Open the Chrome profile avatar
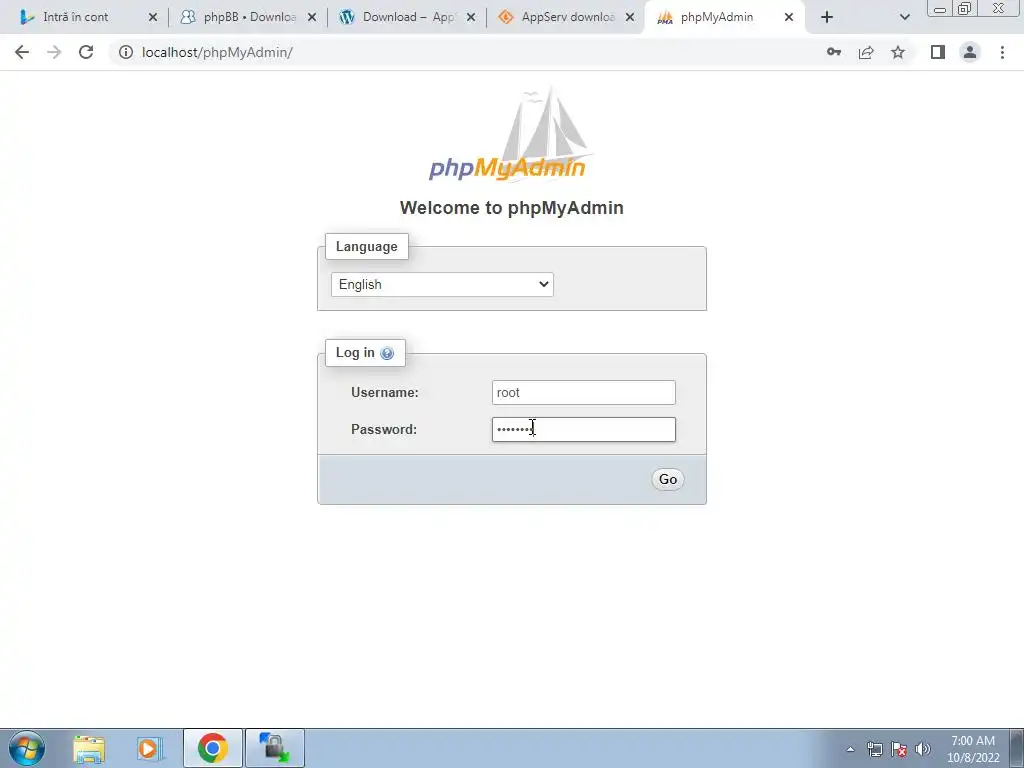1024x768 pixels. 970,52
